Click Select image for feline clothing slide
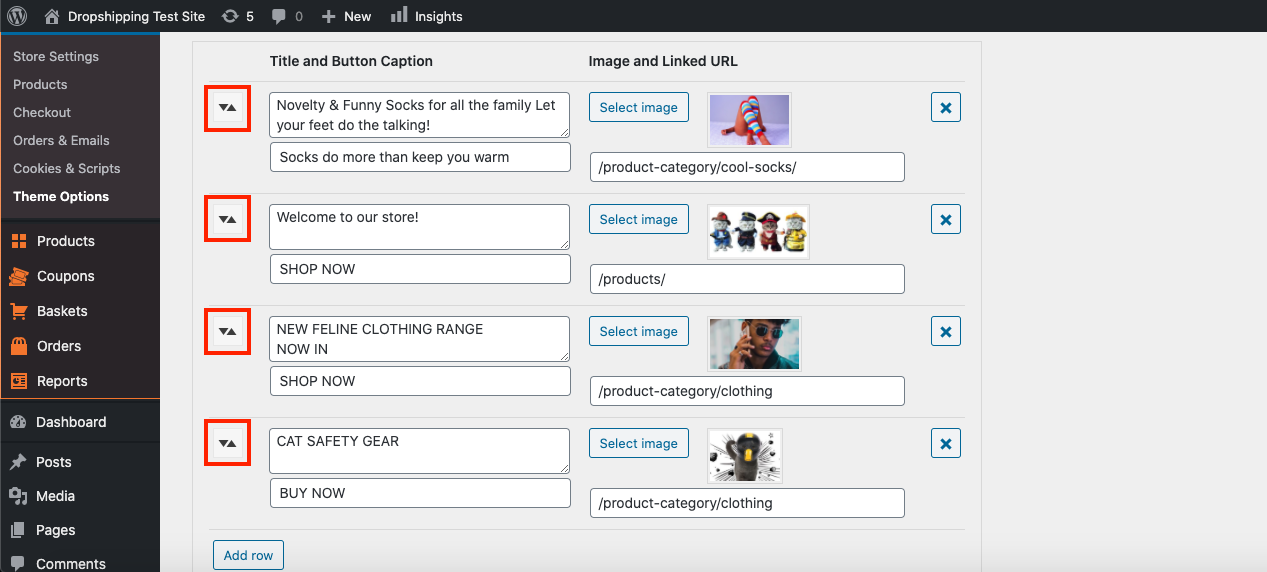This screenshot has width=1267, height=572. click(x=639, y=331)
